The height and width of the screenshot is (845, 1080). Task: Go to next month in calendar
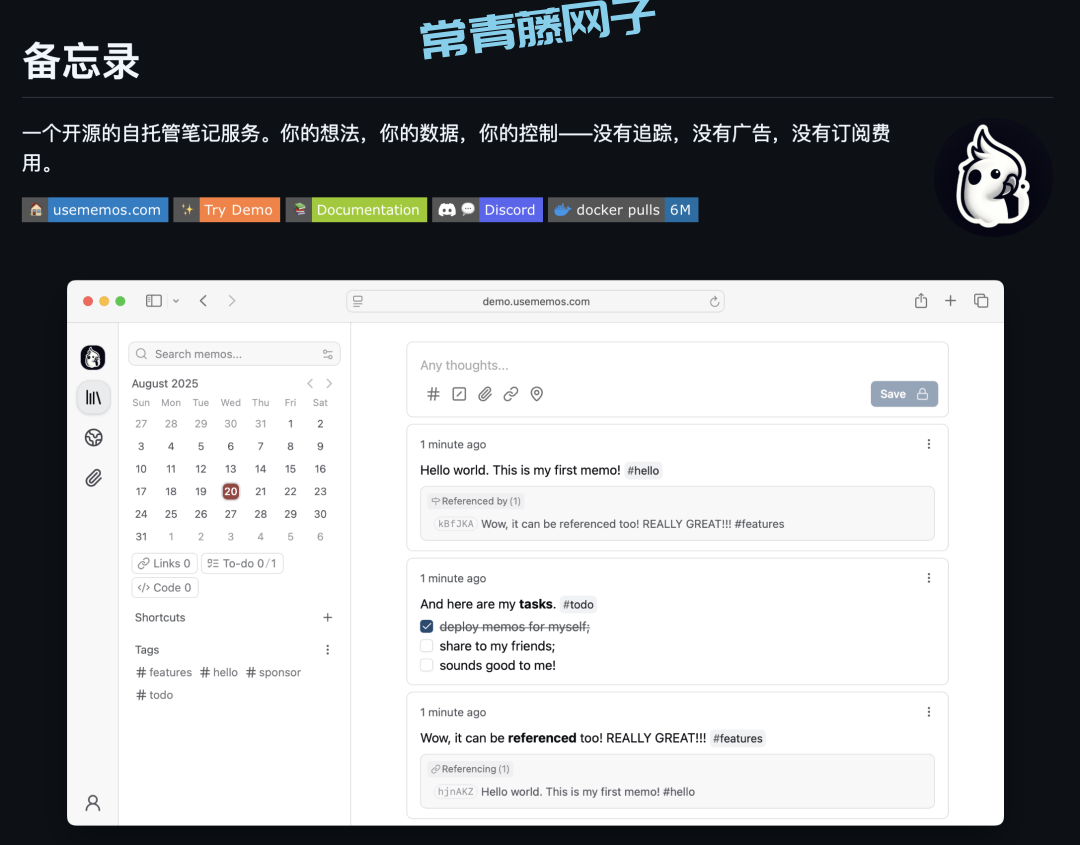[x=329, y=384]
